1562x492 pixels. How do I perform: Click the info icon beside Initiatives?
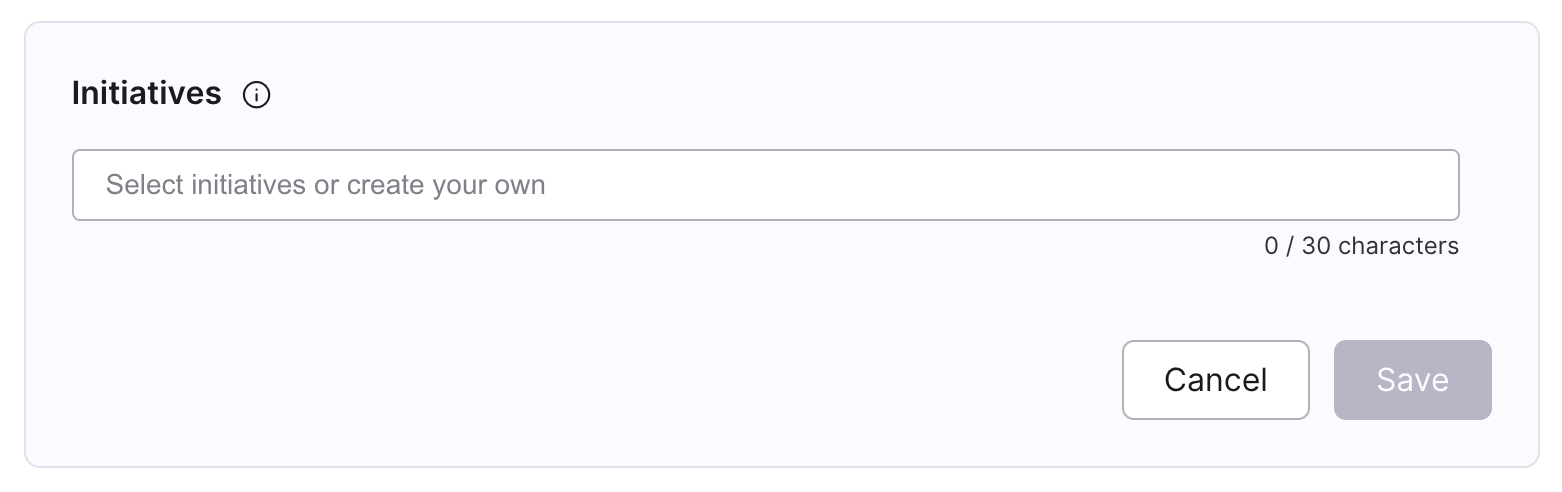click(257, 95)
